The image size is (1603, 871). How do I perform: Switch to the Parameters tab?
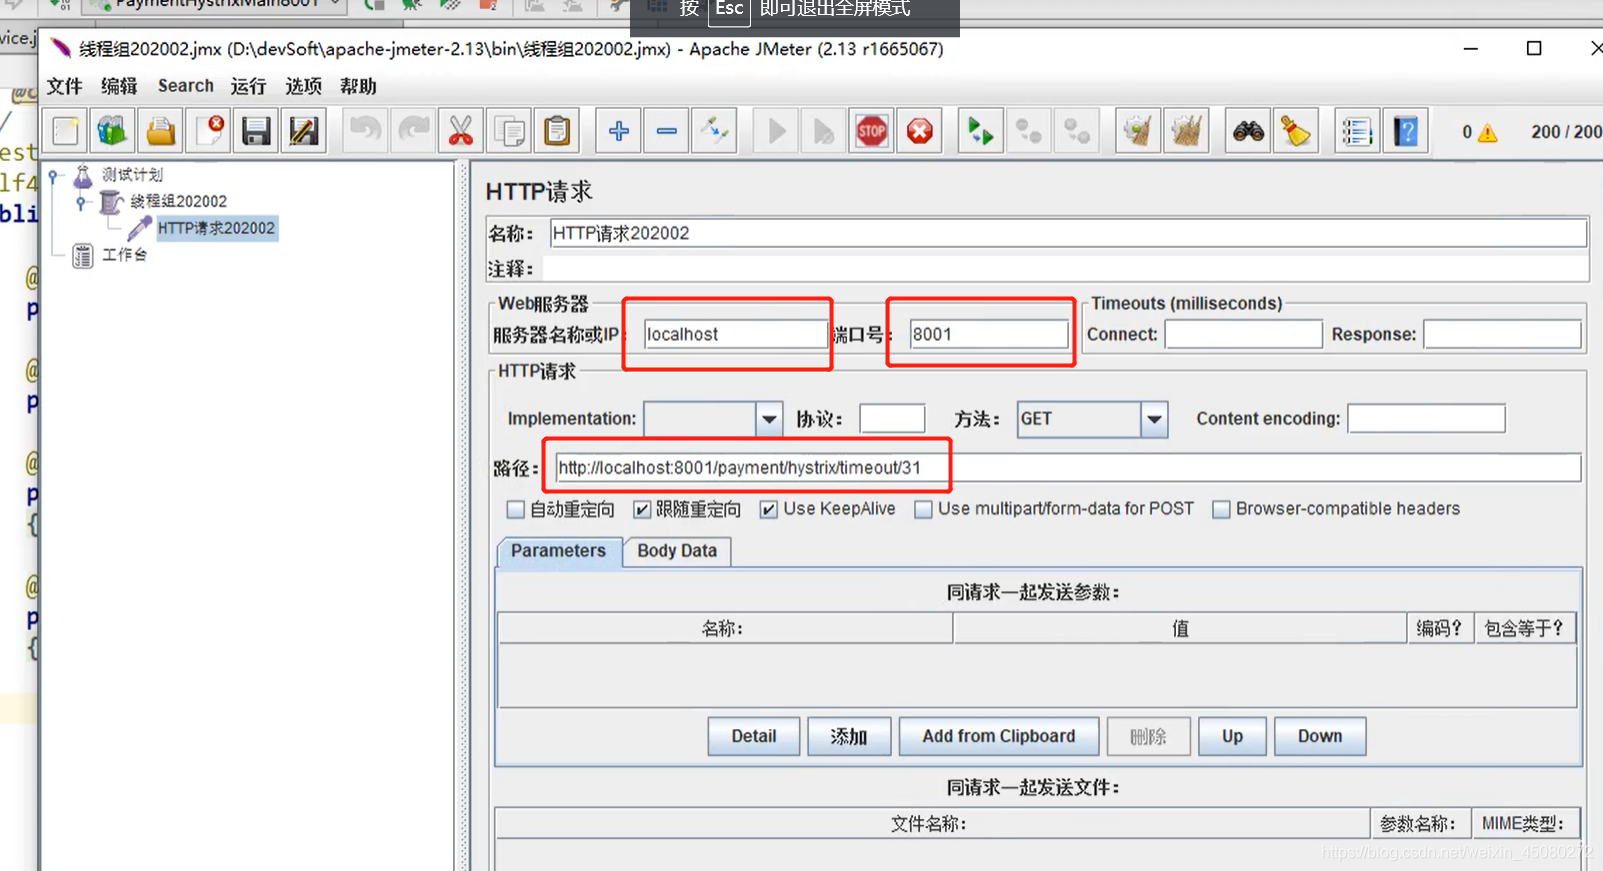(x=558, y=551)
